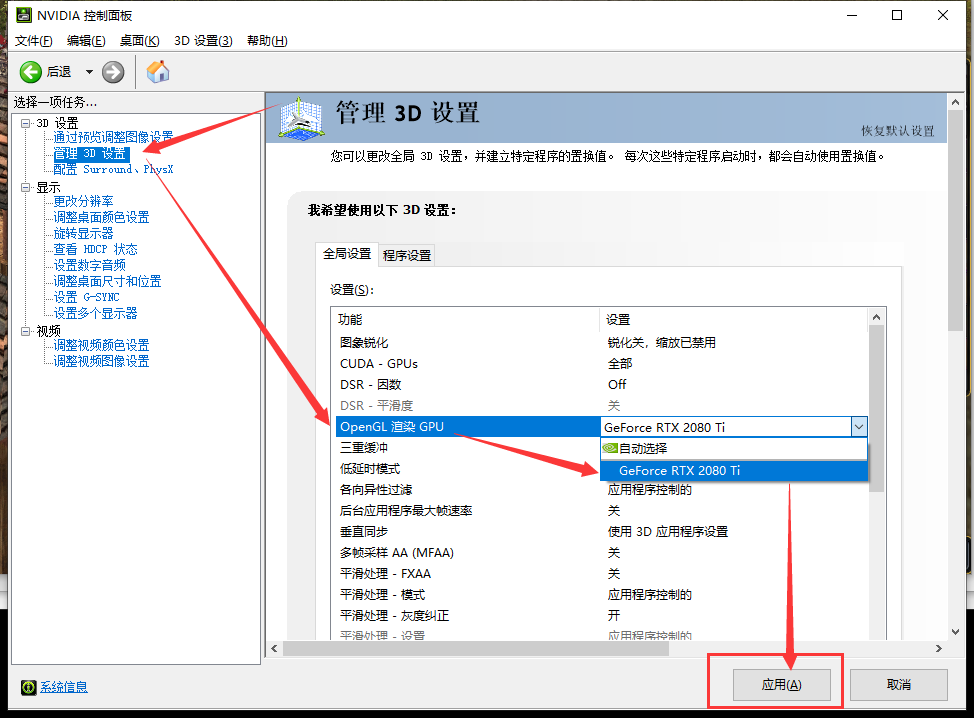Viewport: 974px width, 718px height.
Task: Select the 各向异性过滤 settings row
Action: [x=601, y=490]
